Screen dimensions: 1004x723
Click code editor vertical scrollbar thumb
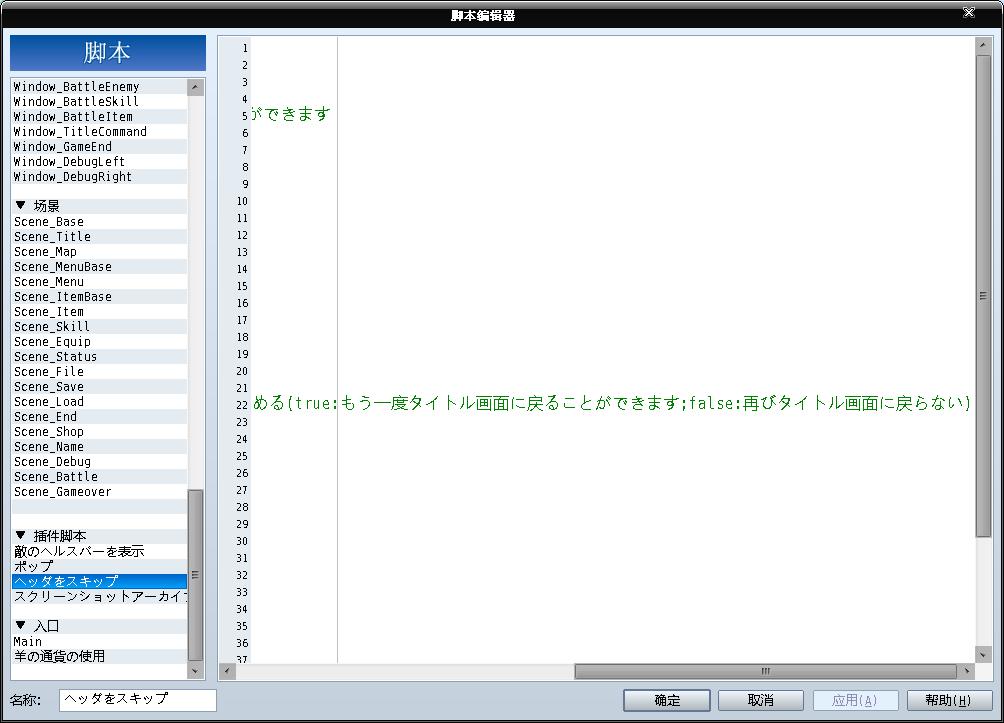(x=983, y=296)
